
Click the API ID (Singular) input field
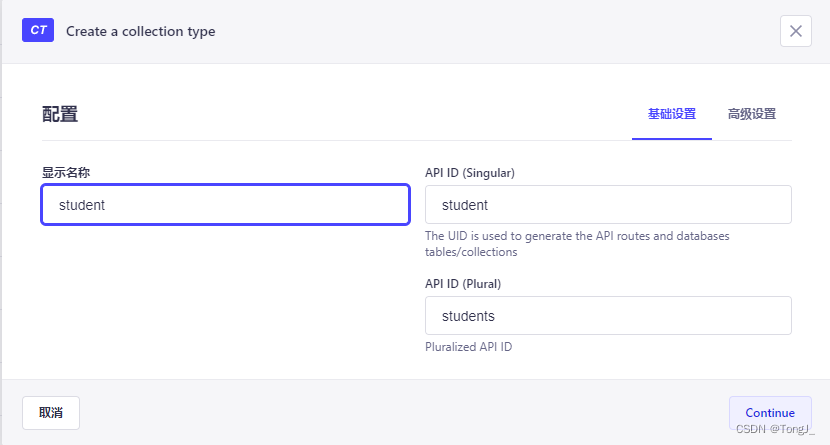[x=608, y=205]
